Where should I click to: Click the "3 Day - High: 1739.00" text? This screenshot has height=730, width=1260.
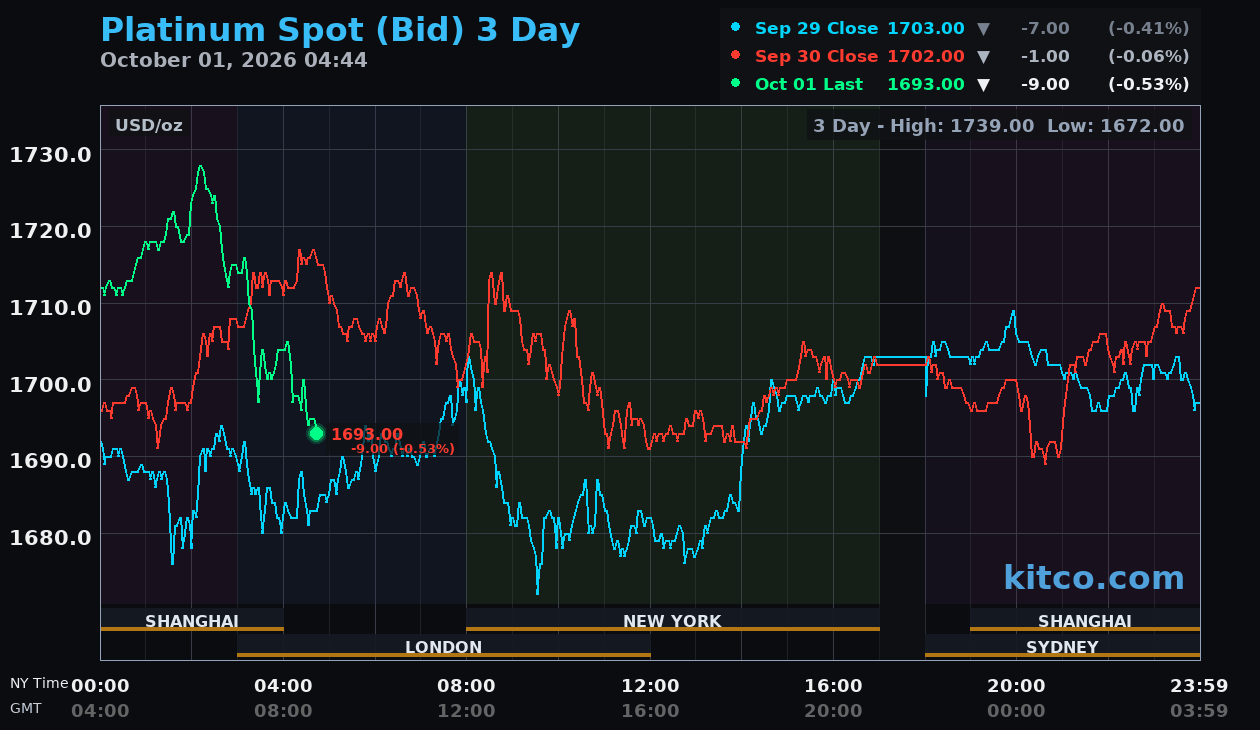click(924, 126)
